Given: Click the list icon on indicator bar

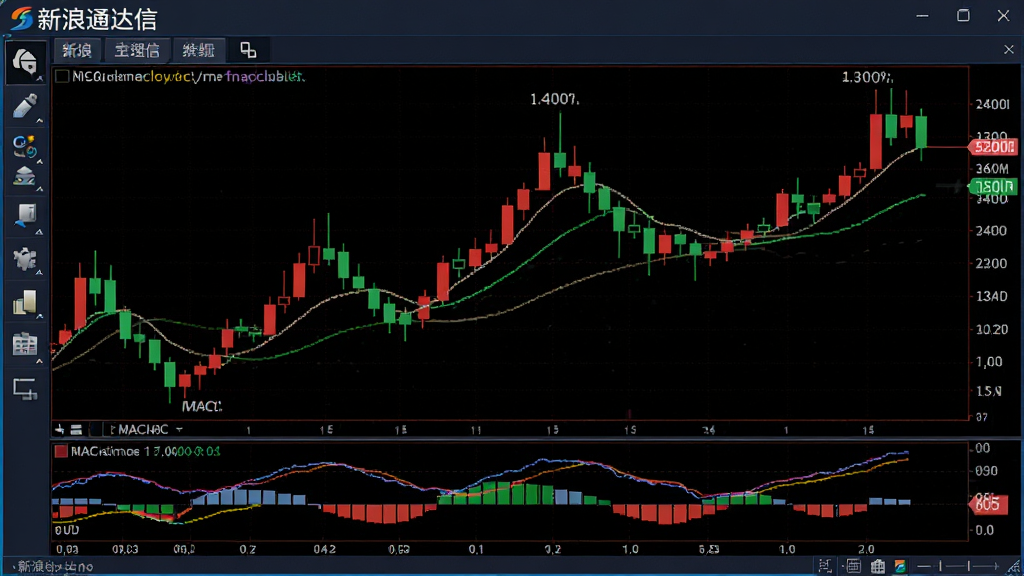Looking at the screenshot, I should click(76, 429).
